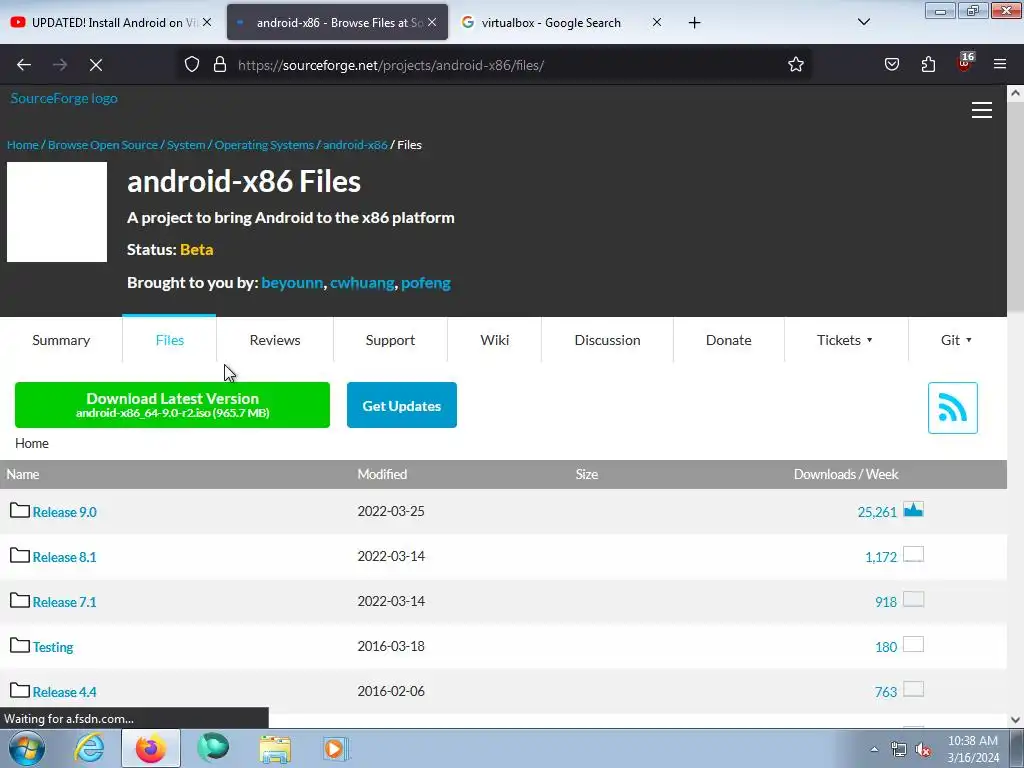The width and height of the screenshot is (1024, 768).
Task: Click the Testing folder icon
Action: tap(20, 645)
